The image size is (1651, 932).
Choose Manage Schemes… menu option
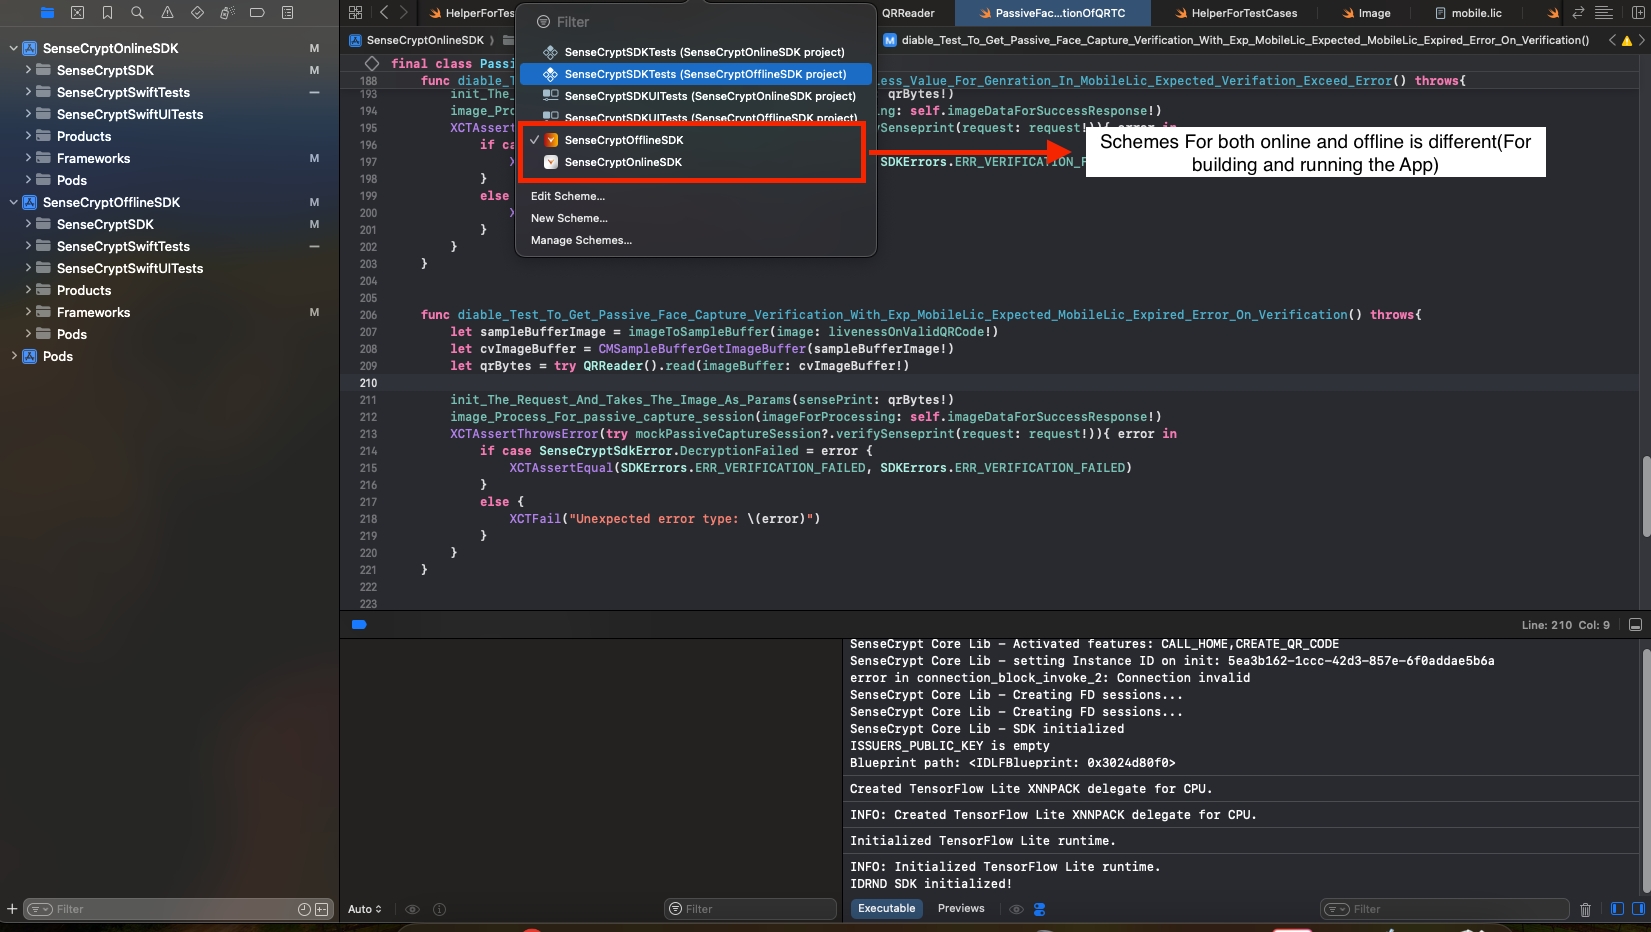pos(581,240)
